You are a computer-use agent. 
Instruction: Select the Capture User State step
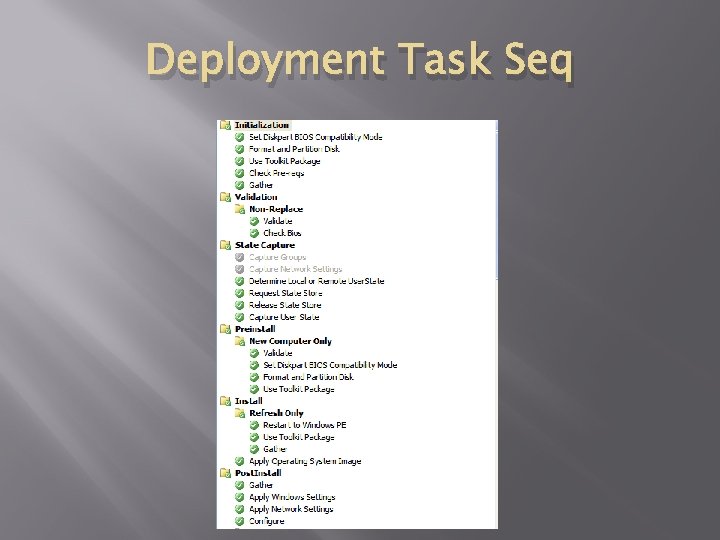(284, 317)
